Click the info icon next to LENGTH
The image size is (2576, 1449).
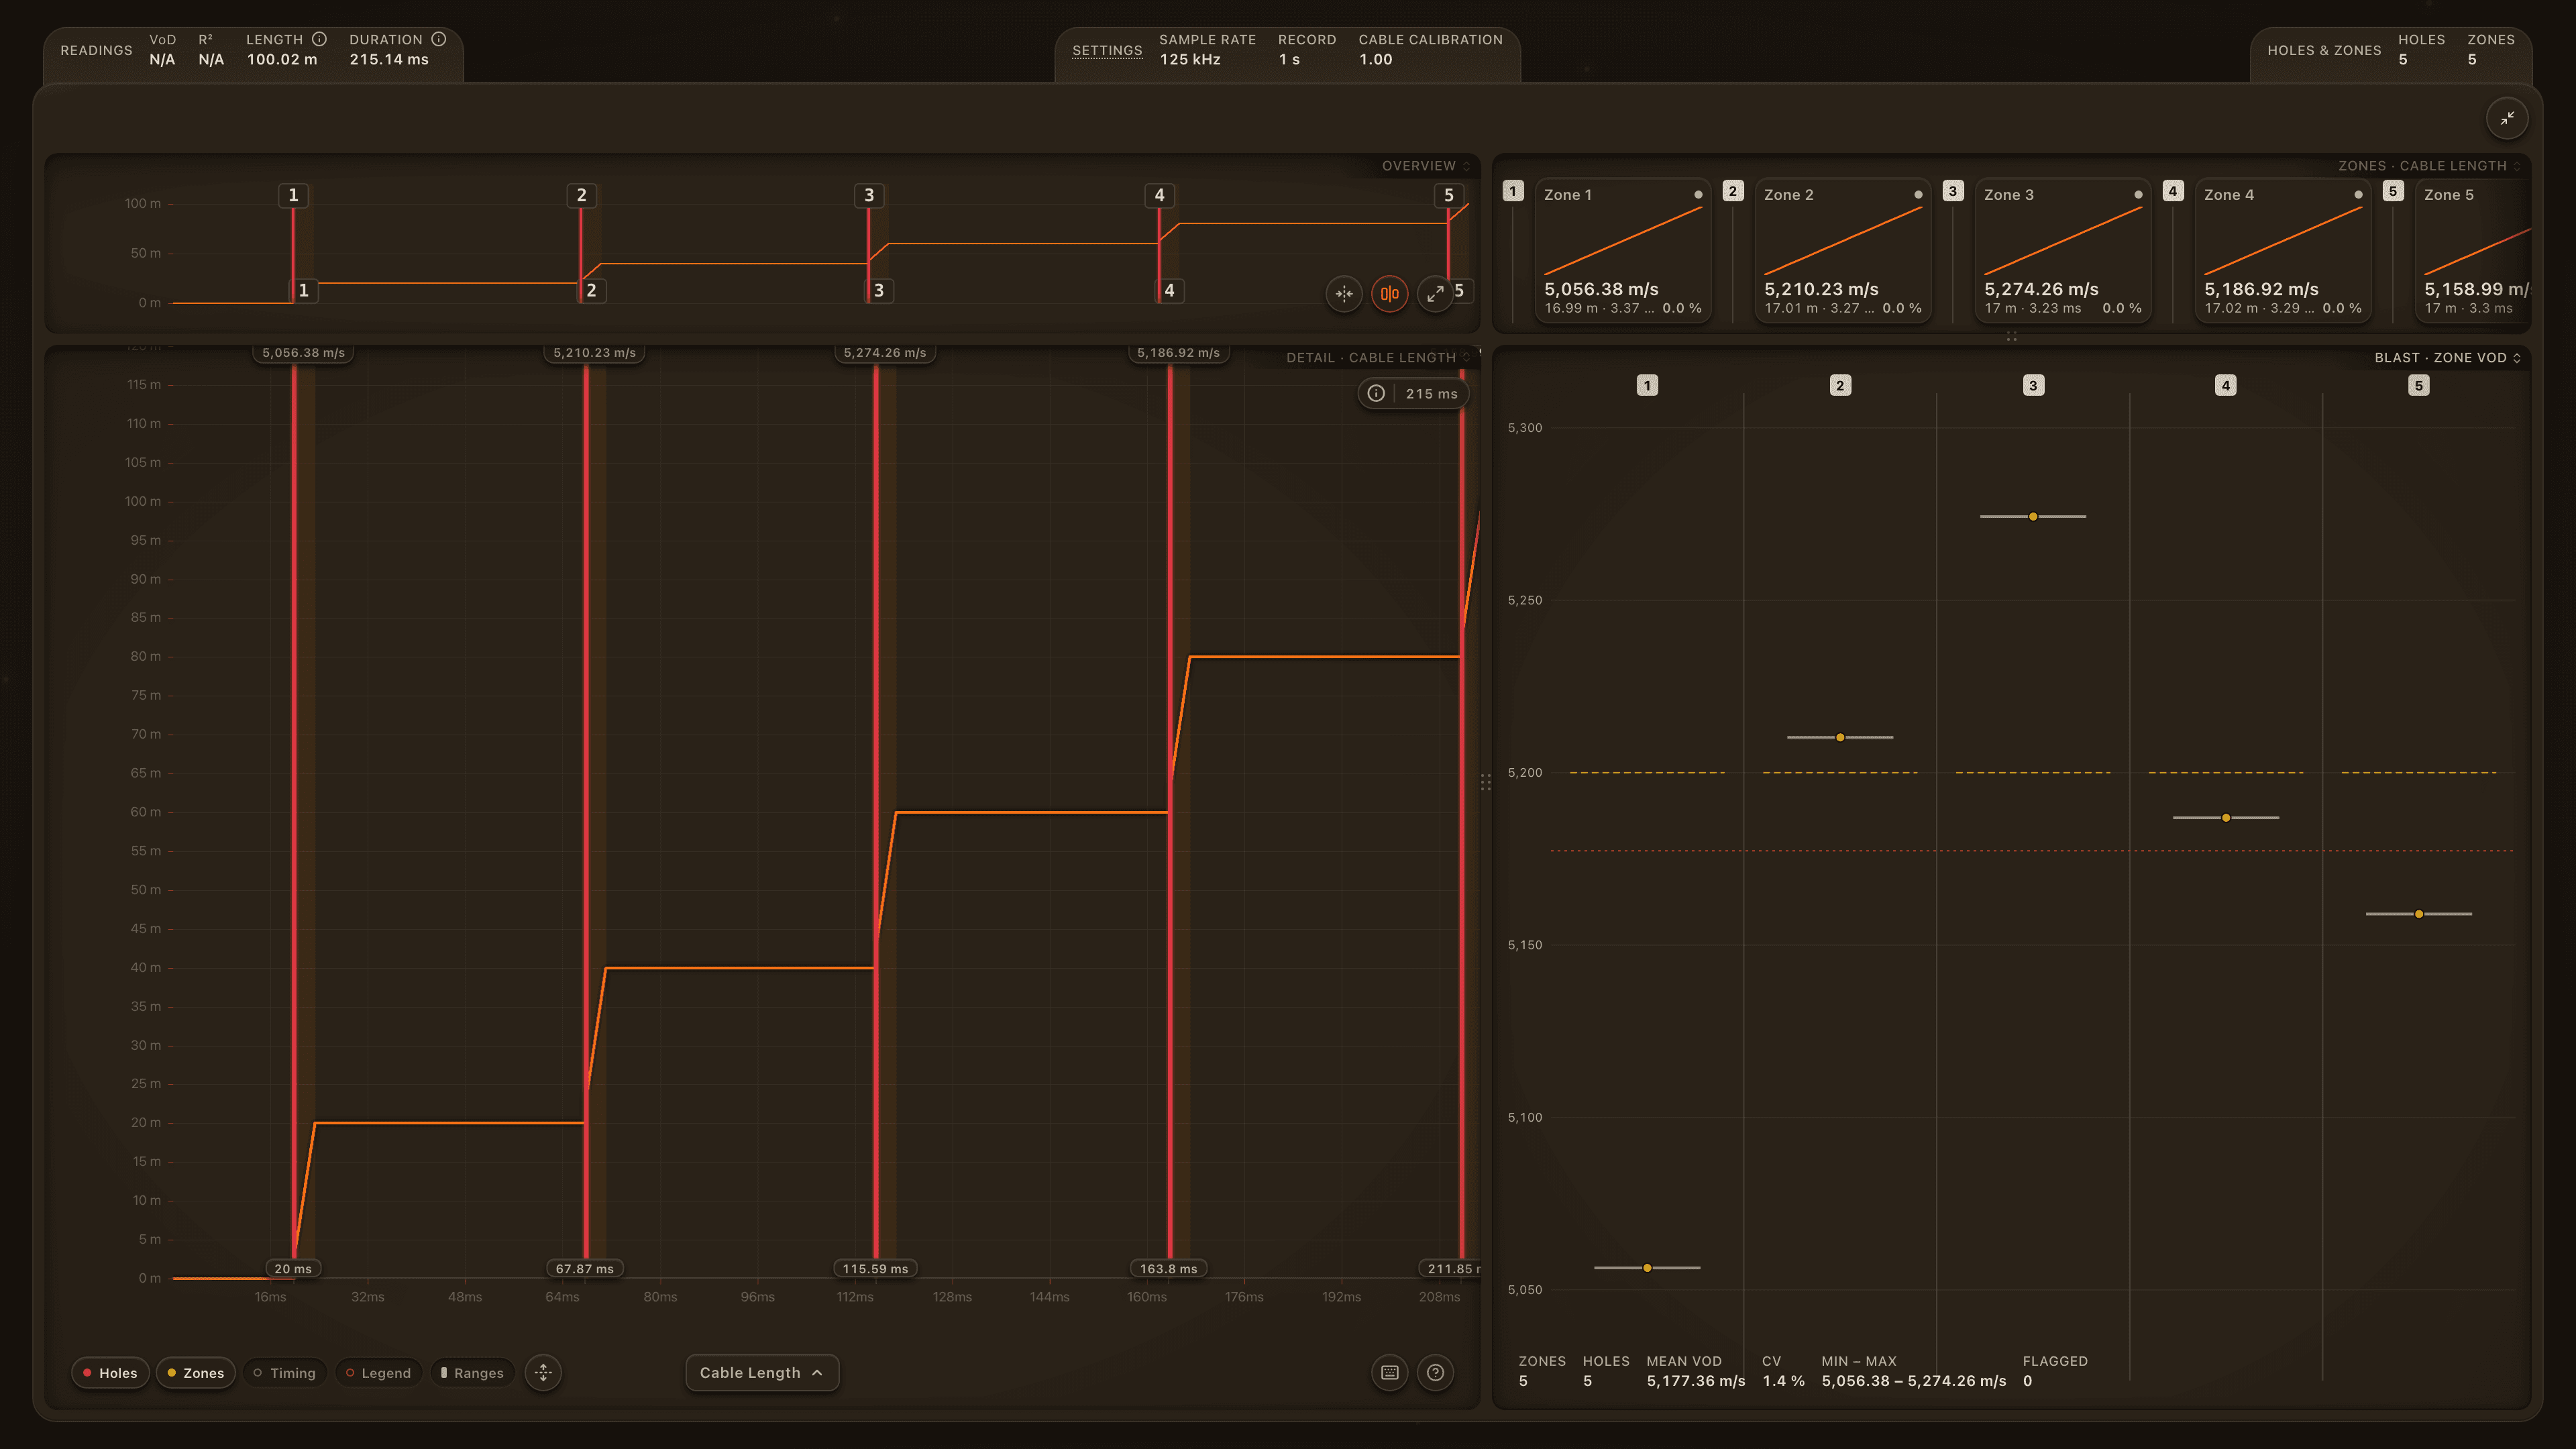(x=319, y=39)
